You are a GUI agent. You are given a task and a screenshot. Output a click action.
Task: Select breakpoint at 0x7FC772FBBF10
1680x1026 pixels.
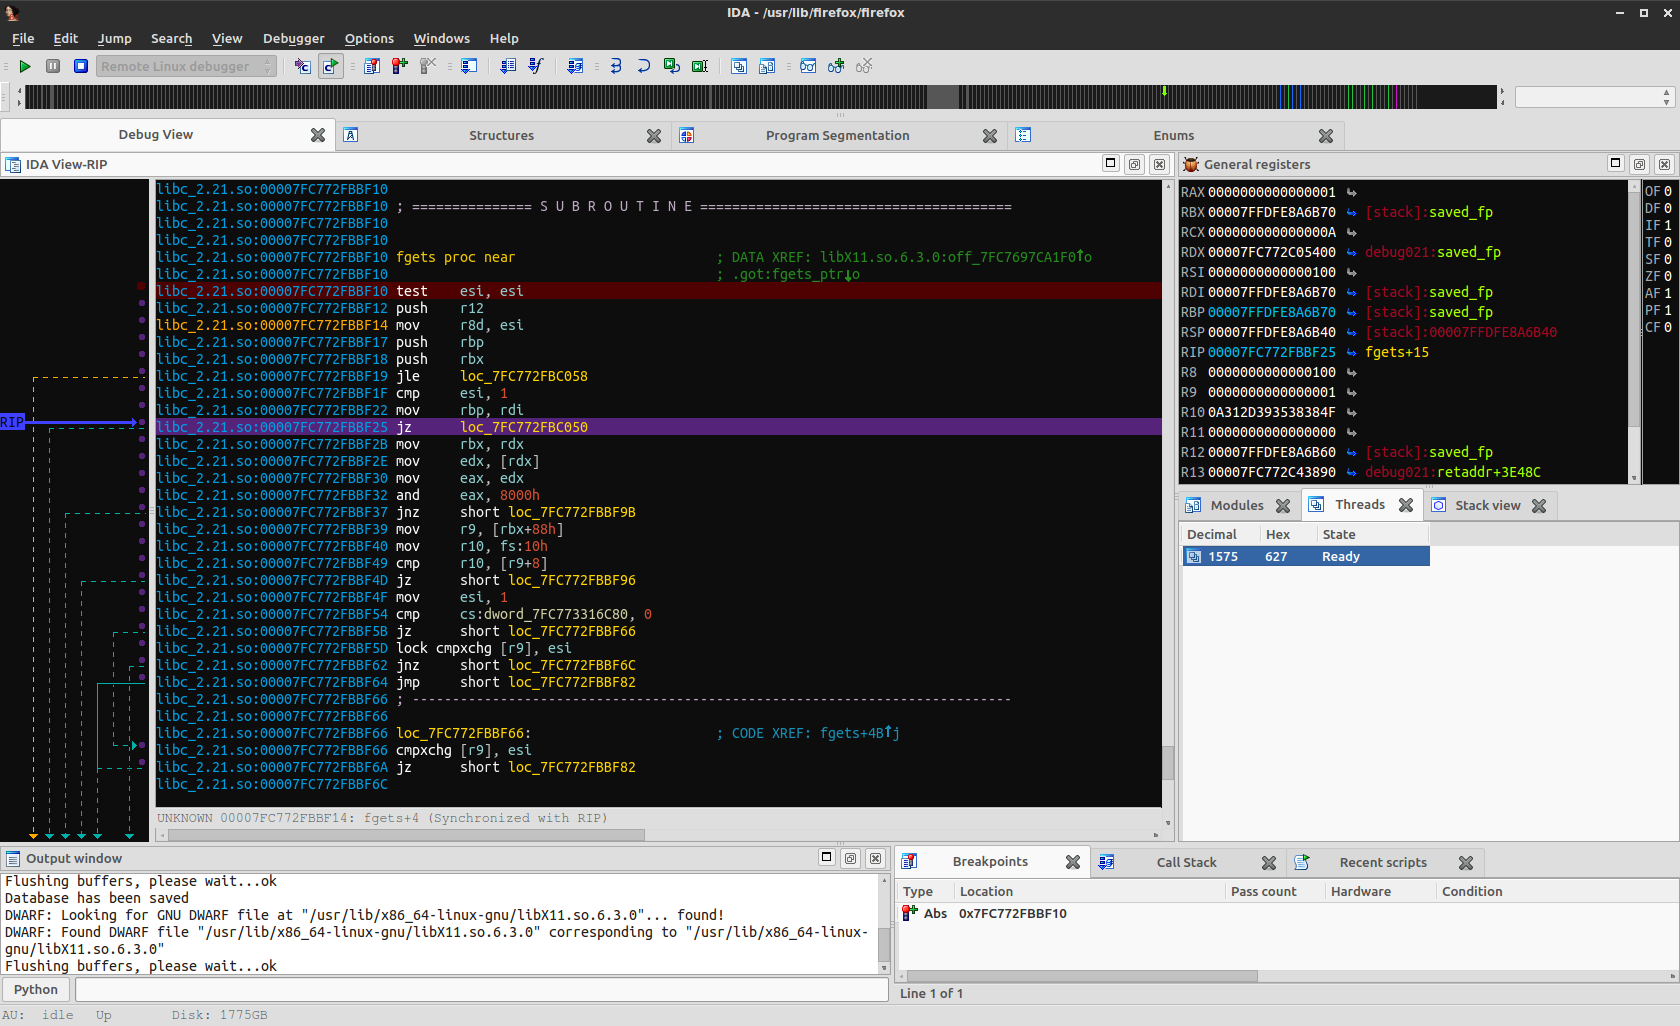(1012, 913)
